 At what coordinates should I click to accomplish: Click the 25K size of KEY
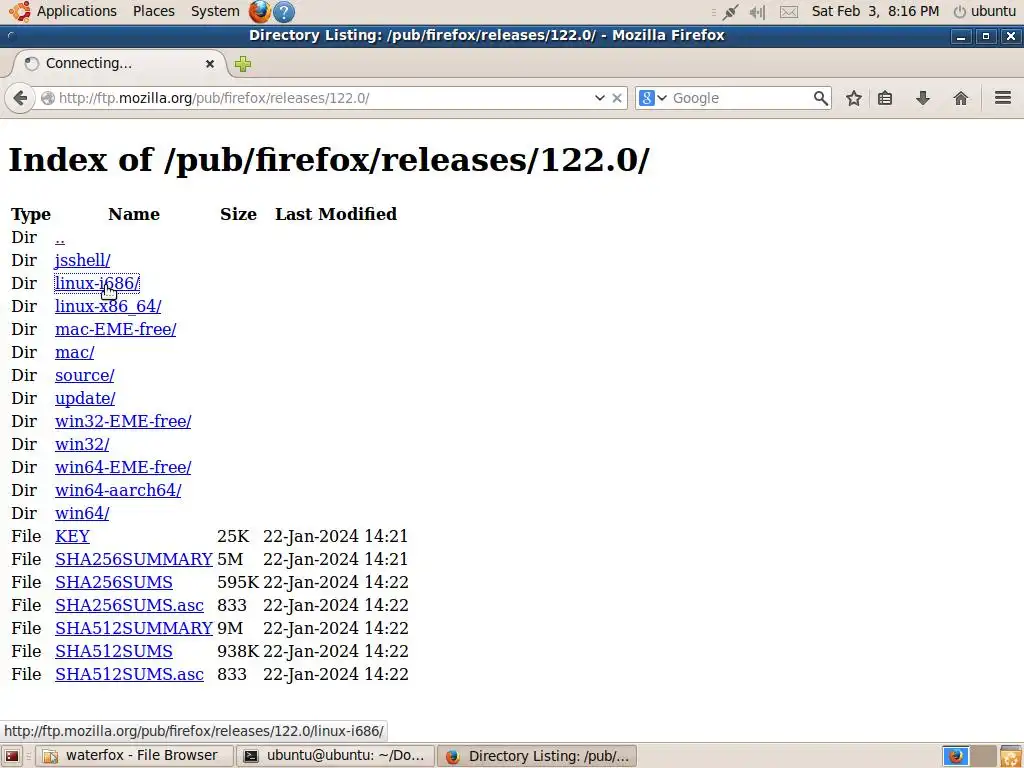(x=233, y=536)
